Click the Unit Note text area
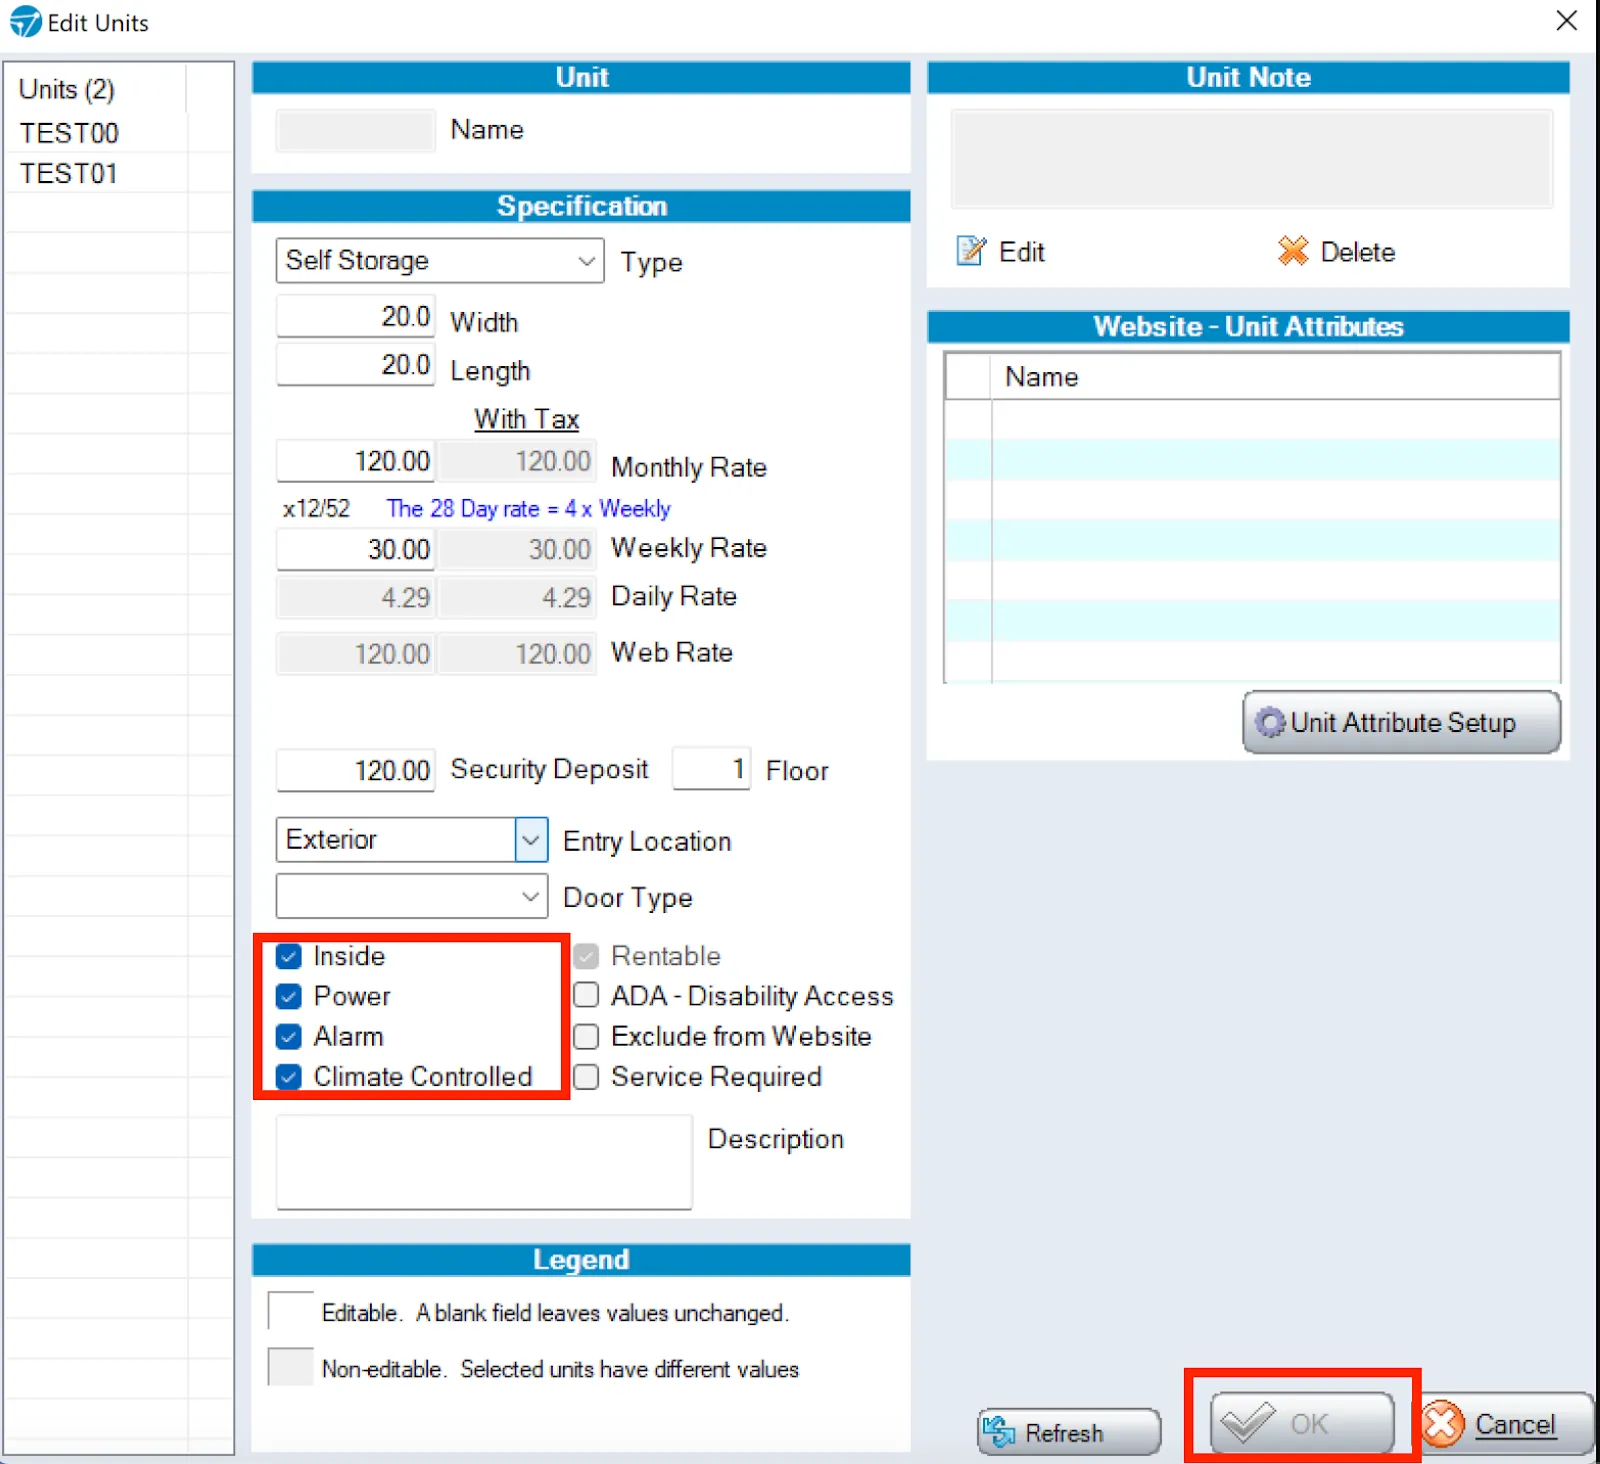The width and height of the screenshot is (1600, 1464). [1252, 159]
